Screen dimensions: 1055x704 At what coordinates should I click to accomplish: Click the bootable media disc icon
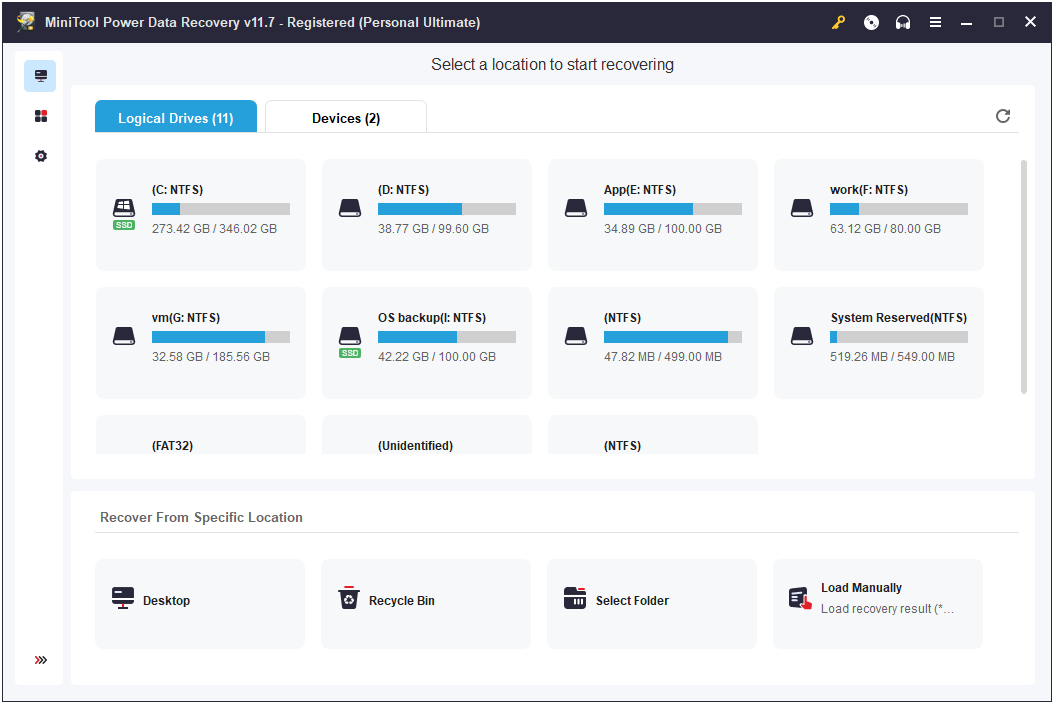coord(871,22)
